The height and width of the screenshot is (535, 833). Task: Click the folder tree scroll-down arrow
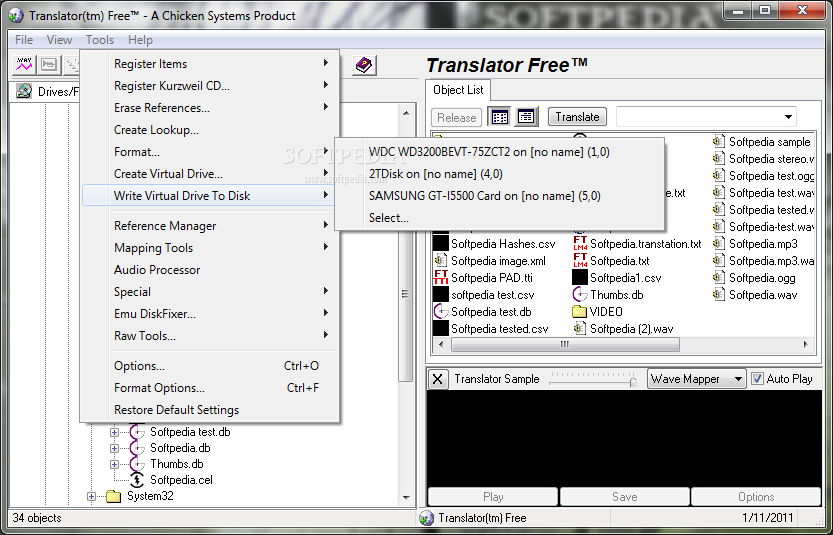[406, 498]
